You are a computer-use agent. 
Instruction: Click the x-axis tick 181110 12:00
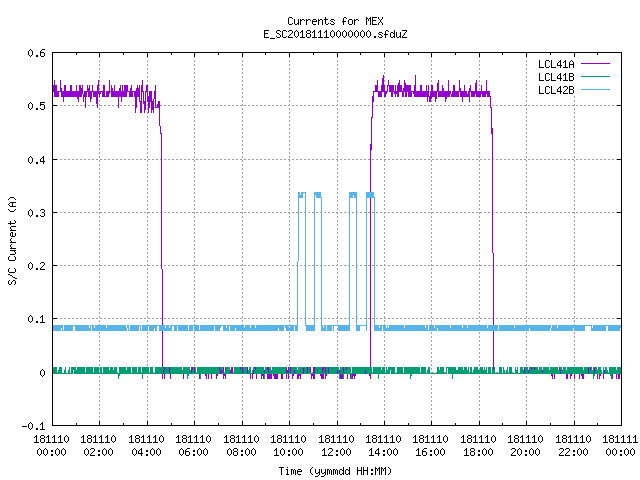tap(336, 446)
